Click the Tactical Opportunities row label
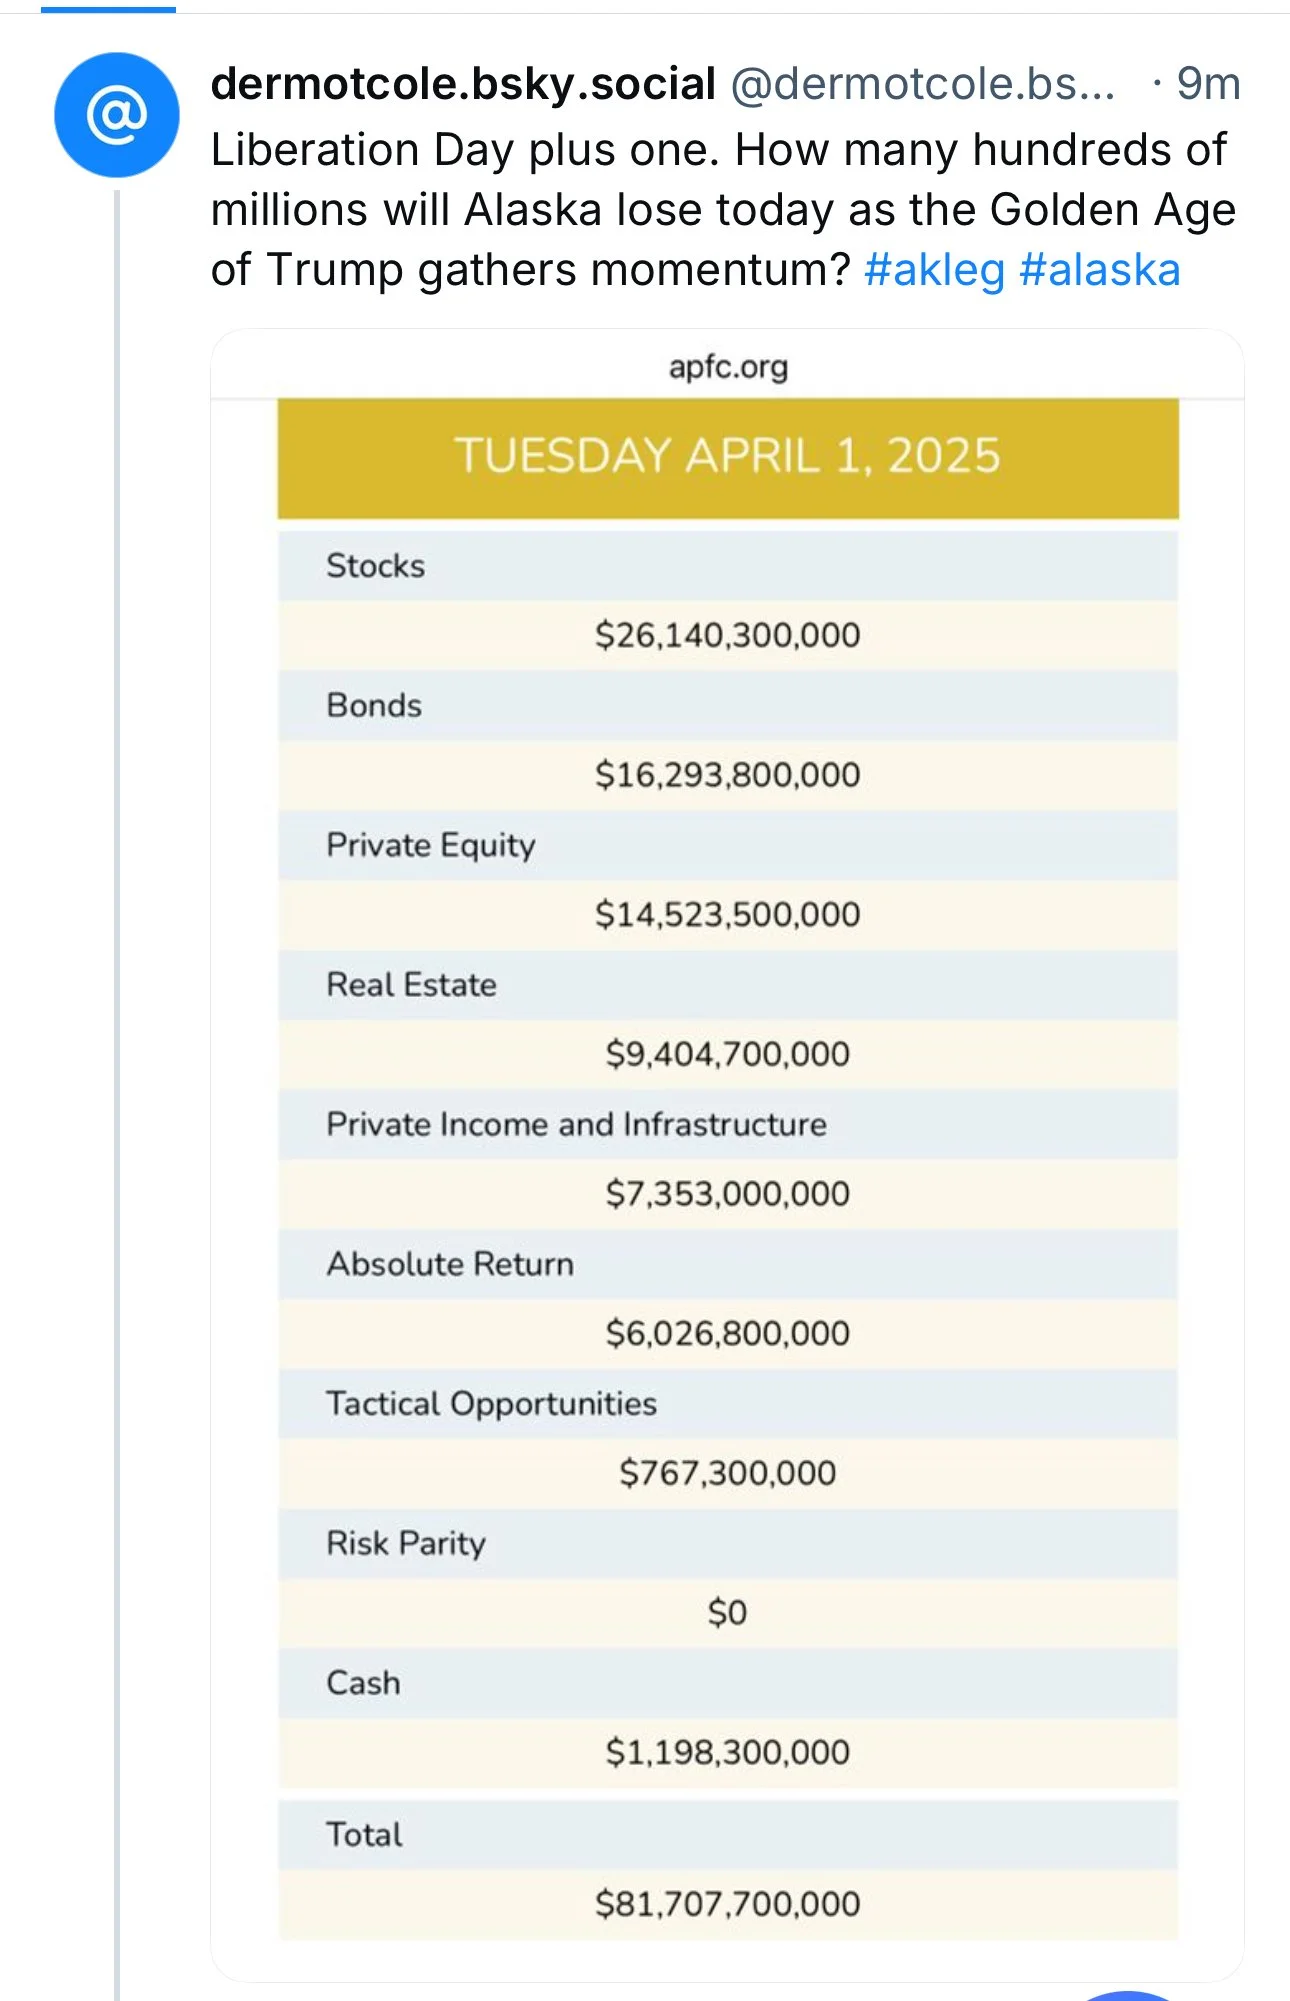 (491, 1404)
